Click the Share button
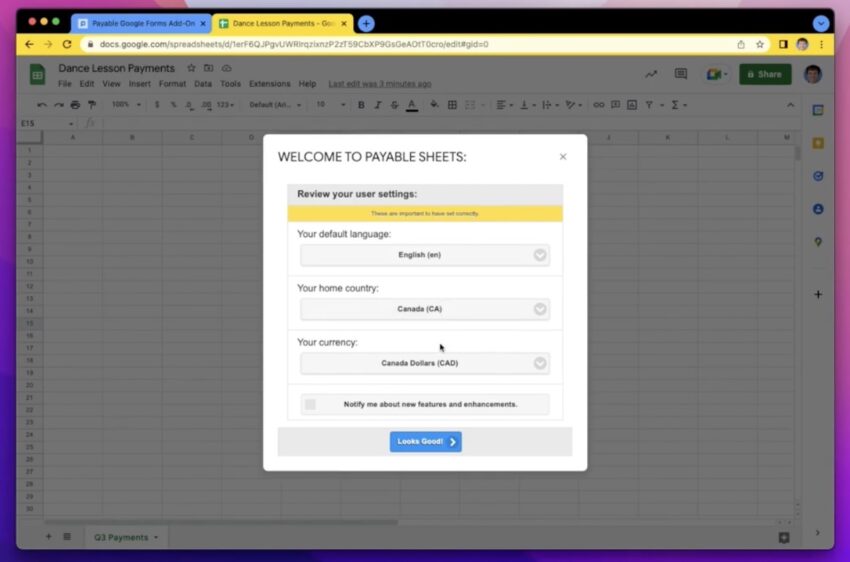The width and height of the screenshot is (850, 562). click(x=765, y=74)
